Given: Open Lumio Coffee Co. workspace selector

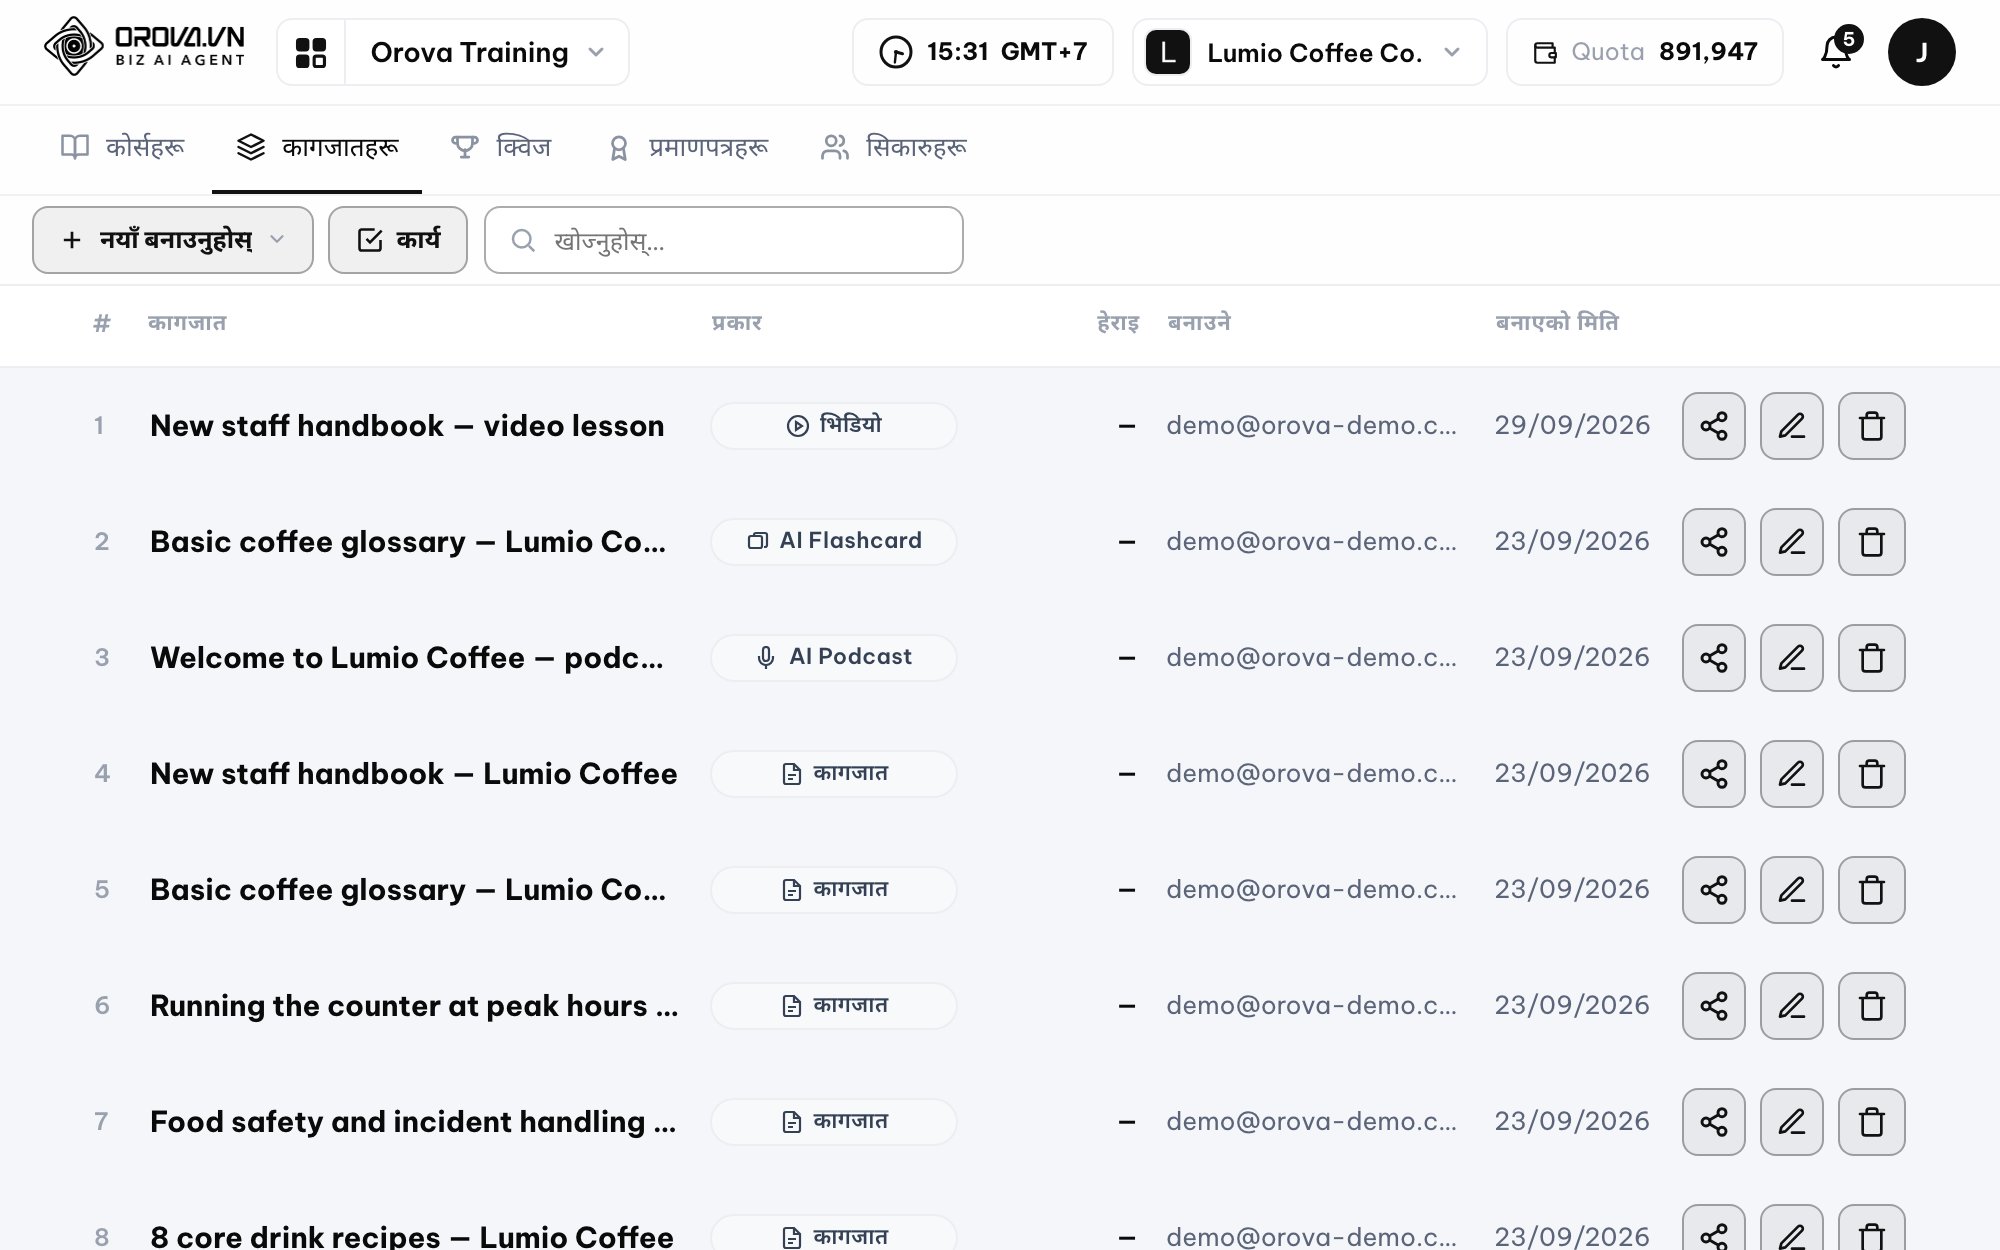Looking at the screenshot, I should [x=1310, y=52].
